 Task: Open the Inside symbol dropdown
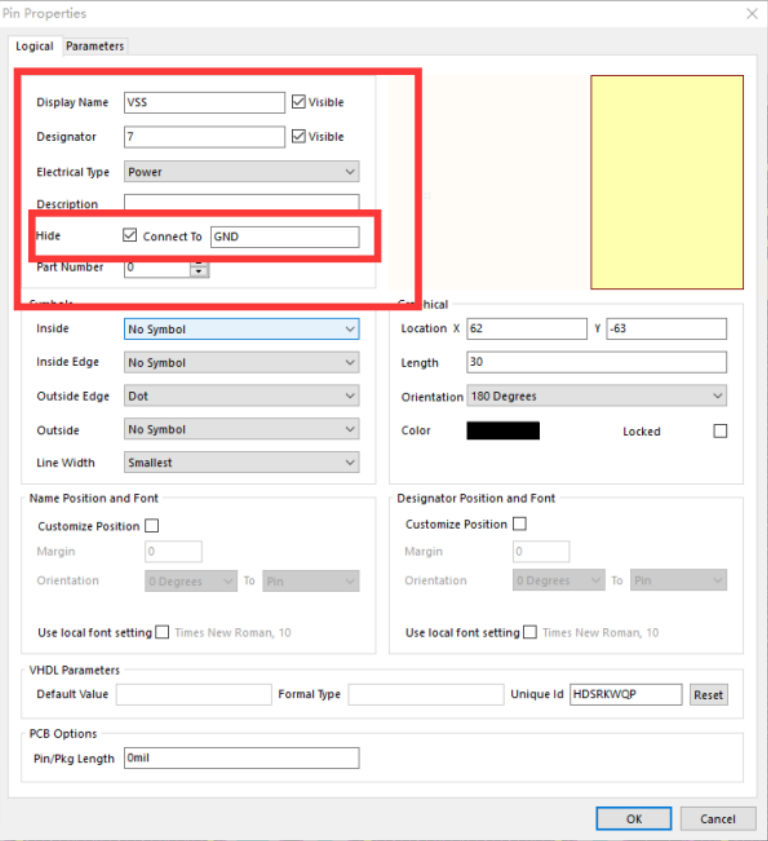pyautogui.click(x=241, y=329)
